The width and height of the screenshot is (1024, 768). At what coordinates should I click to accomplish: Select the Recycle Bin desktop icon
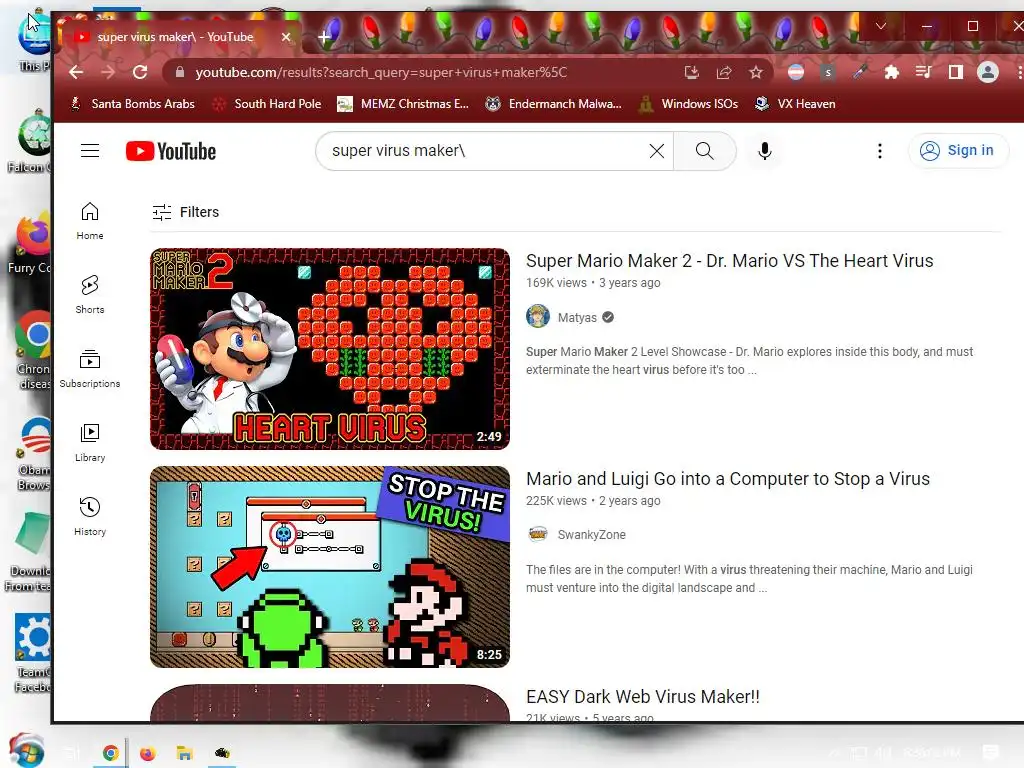coord(32,142)
